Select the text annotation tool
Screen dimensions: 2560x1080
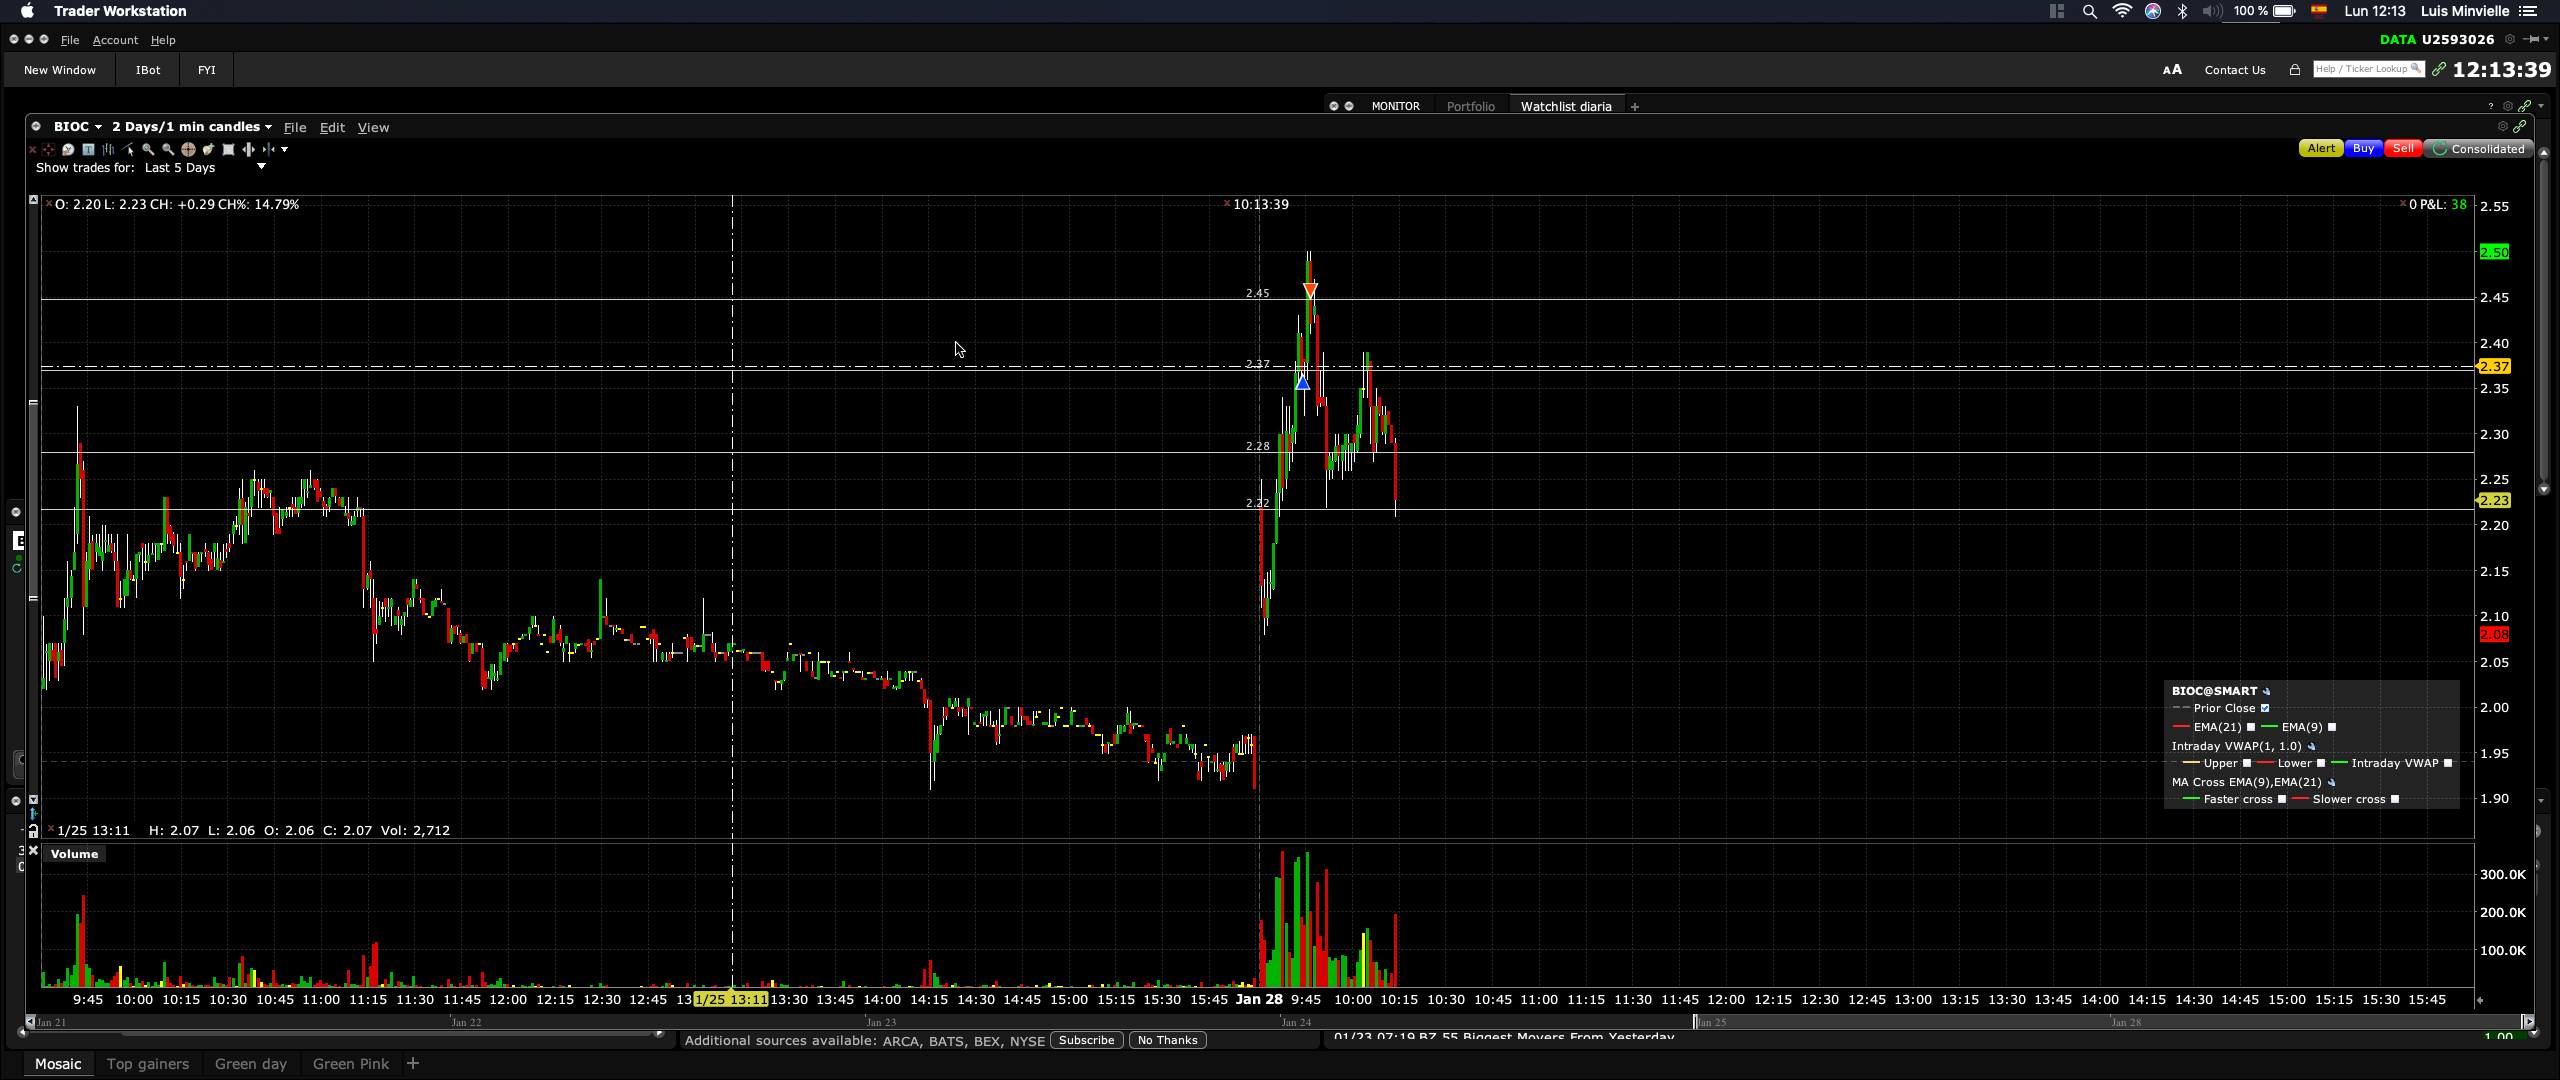(88, 150)
